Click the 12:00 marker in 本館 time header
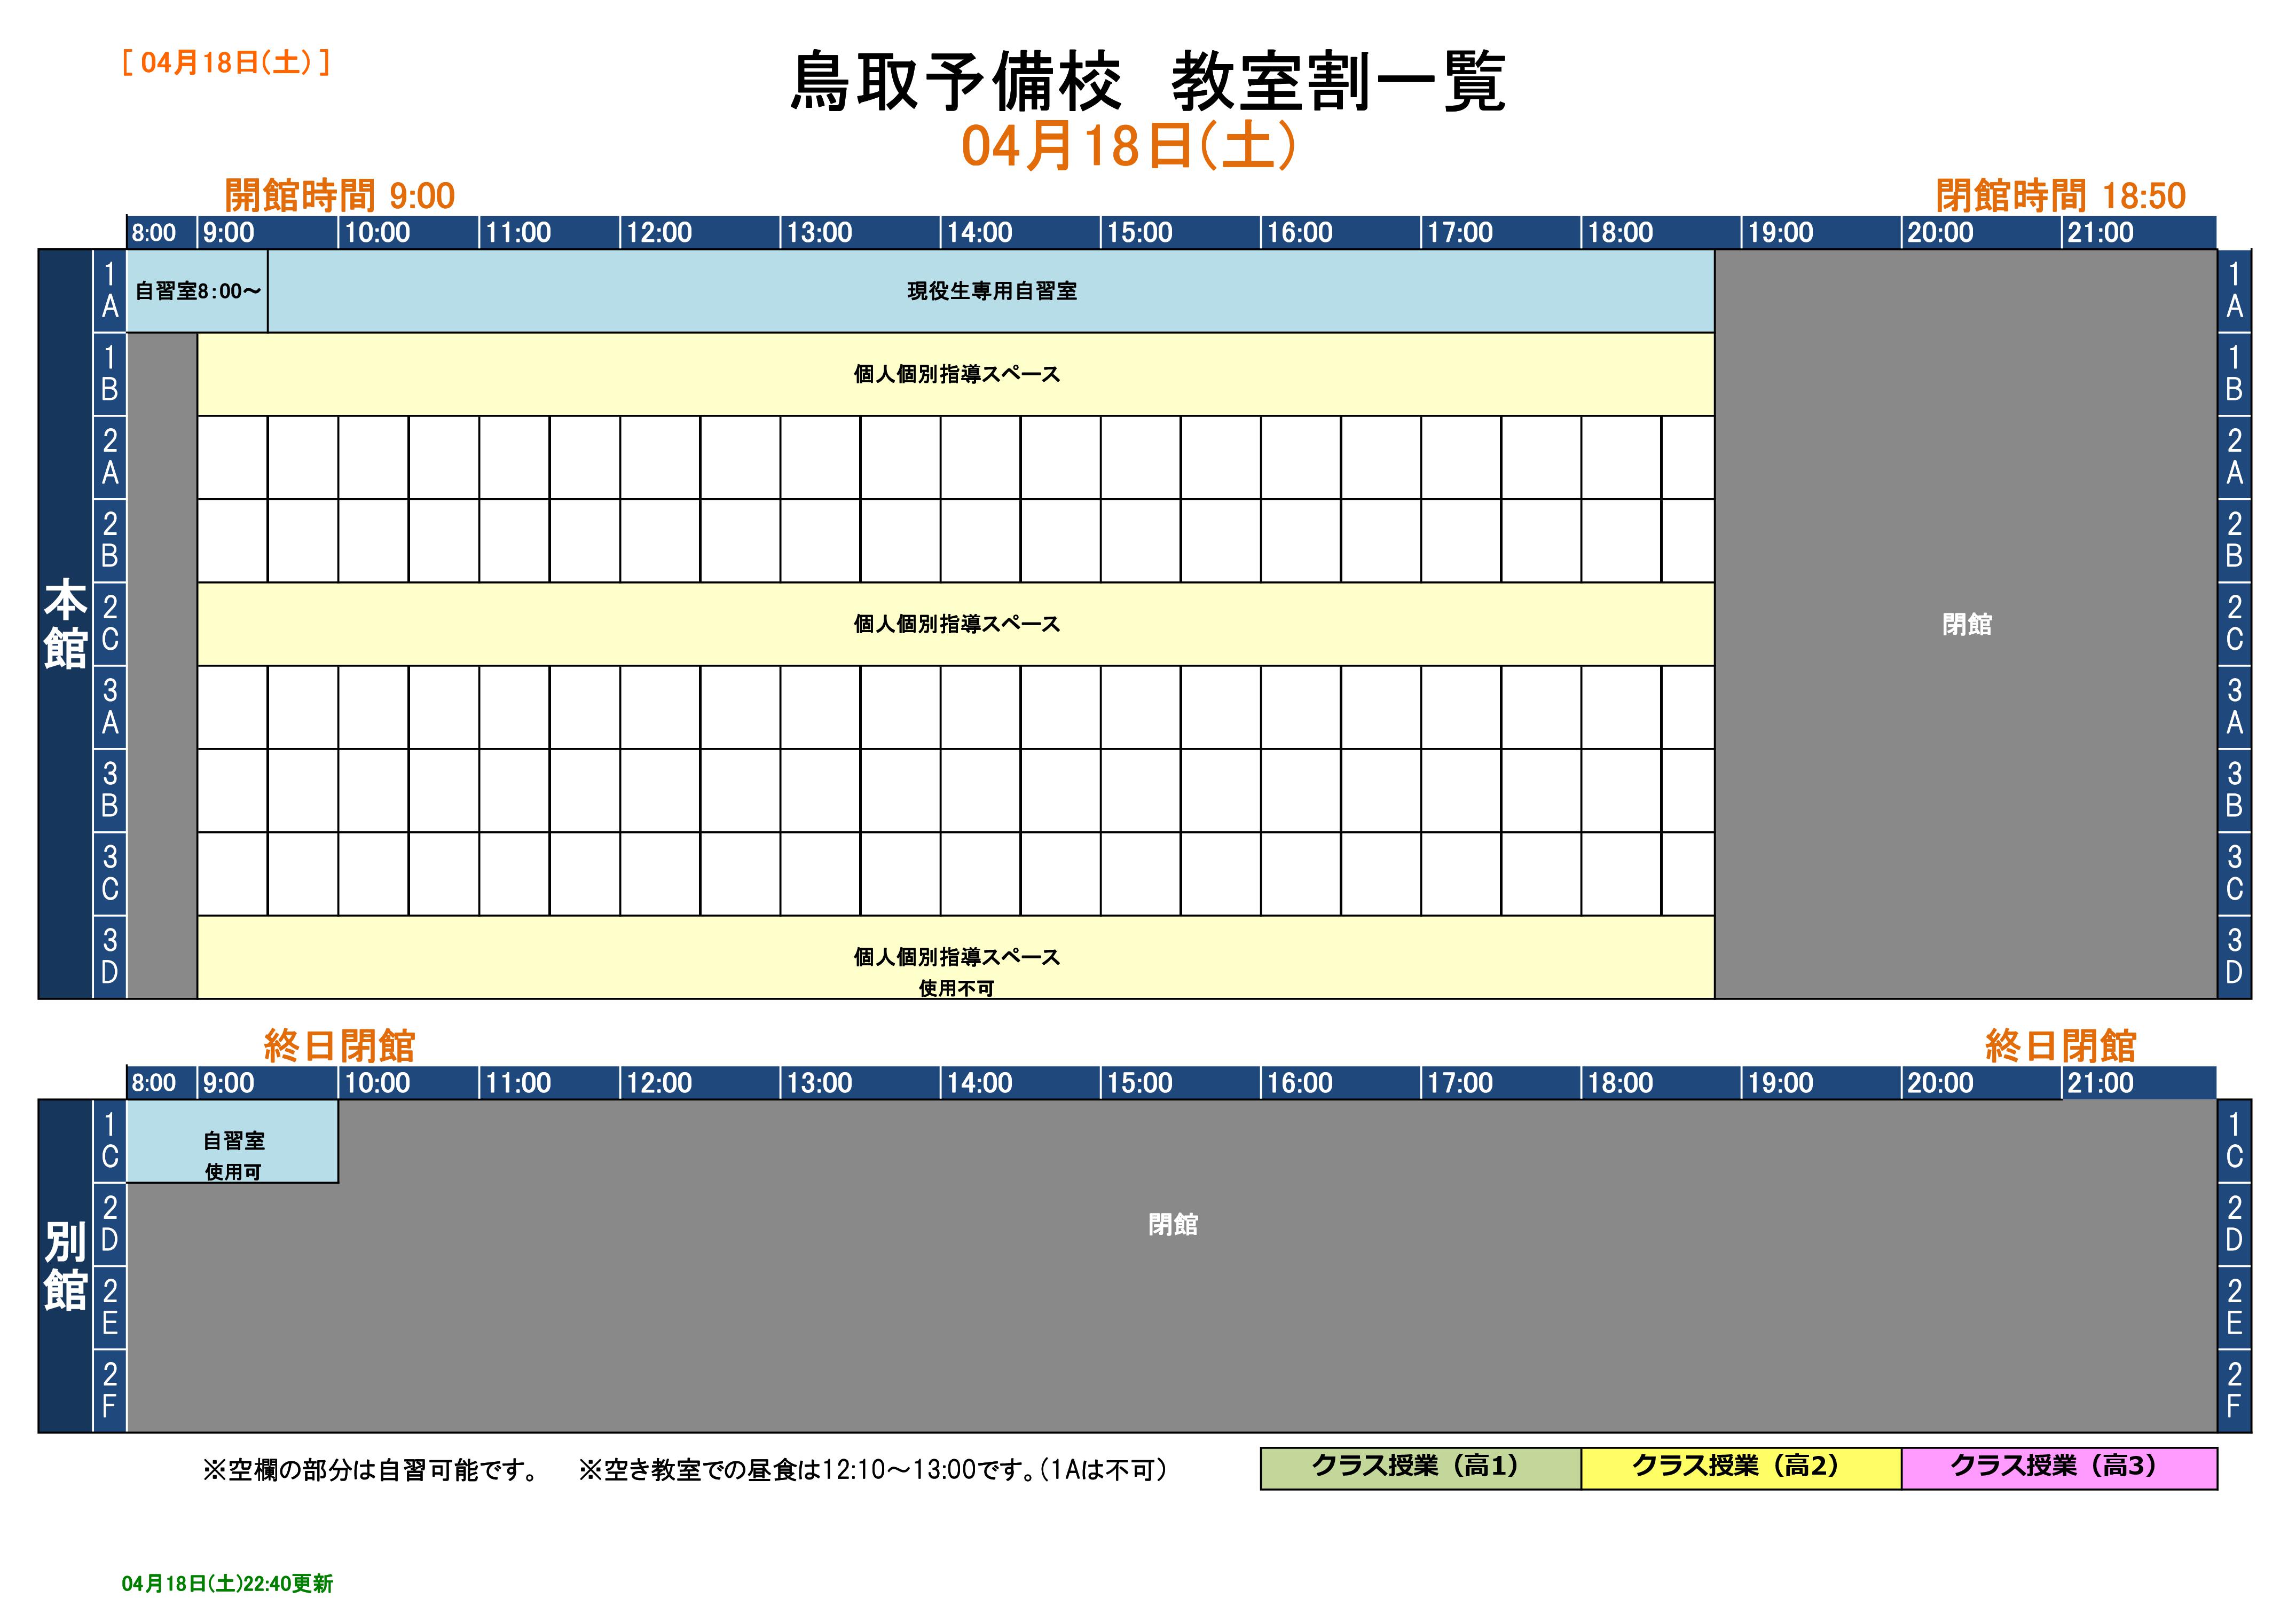This screenshot has height=1622, width=2296. (659, 233)
